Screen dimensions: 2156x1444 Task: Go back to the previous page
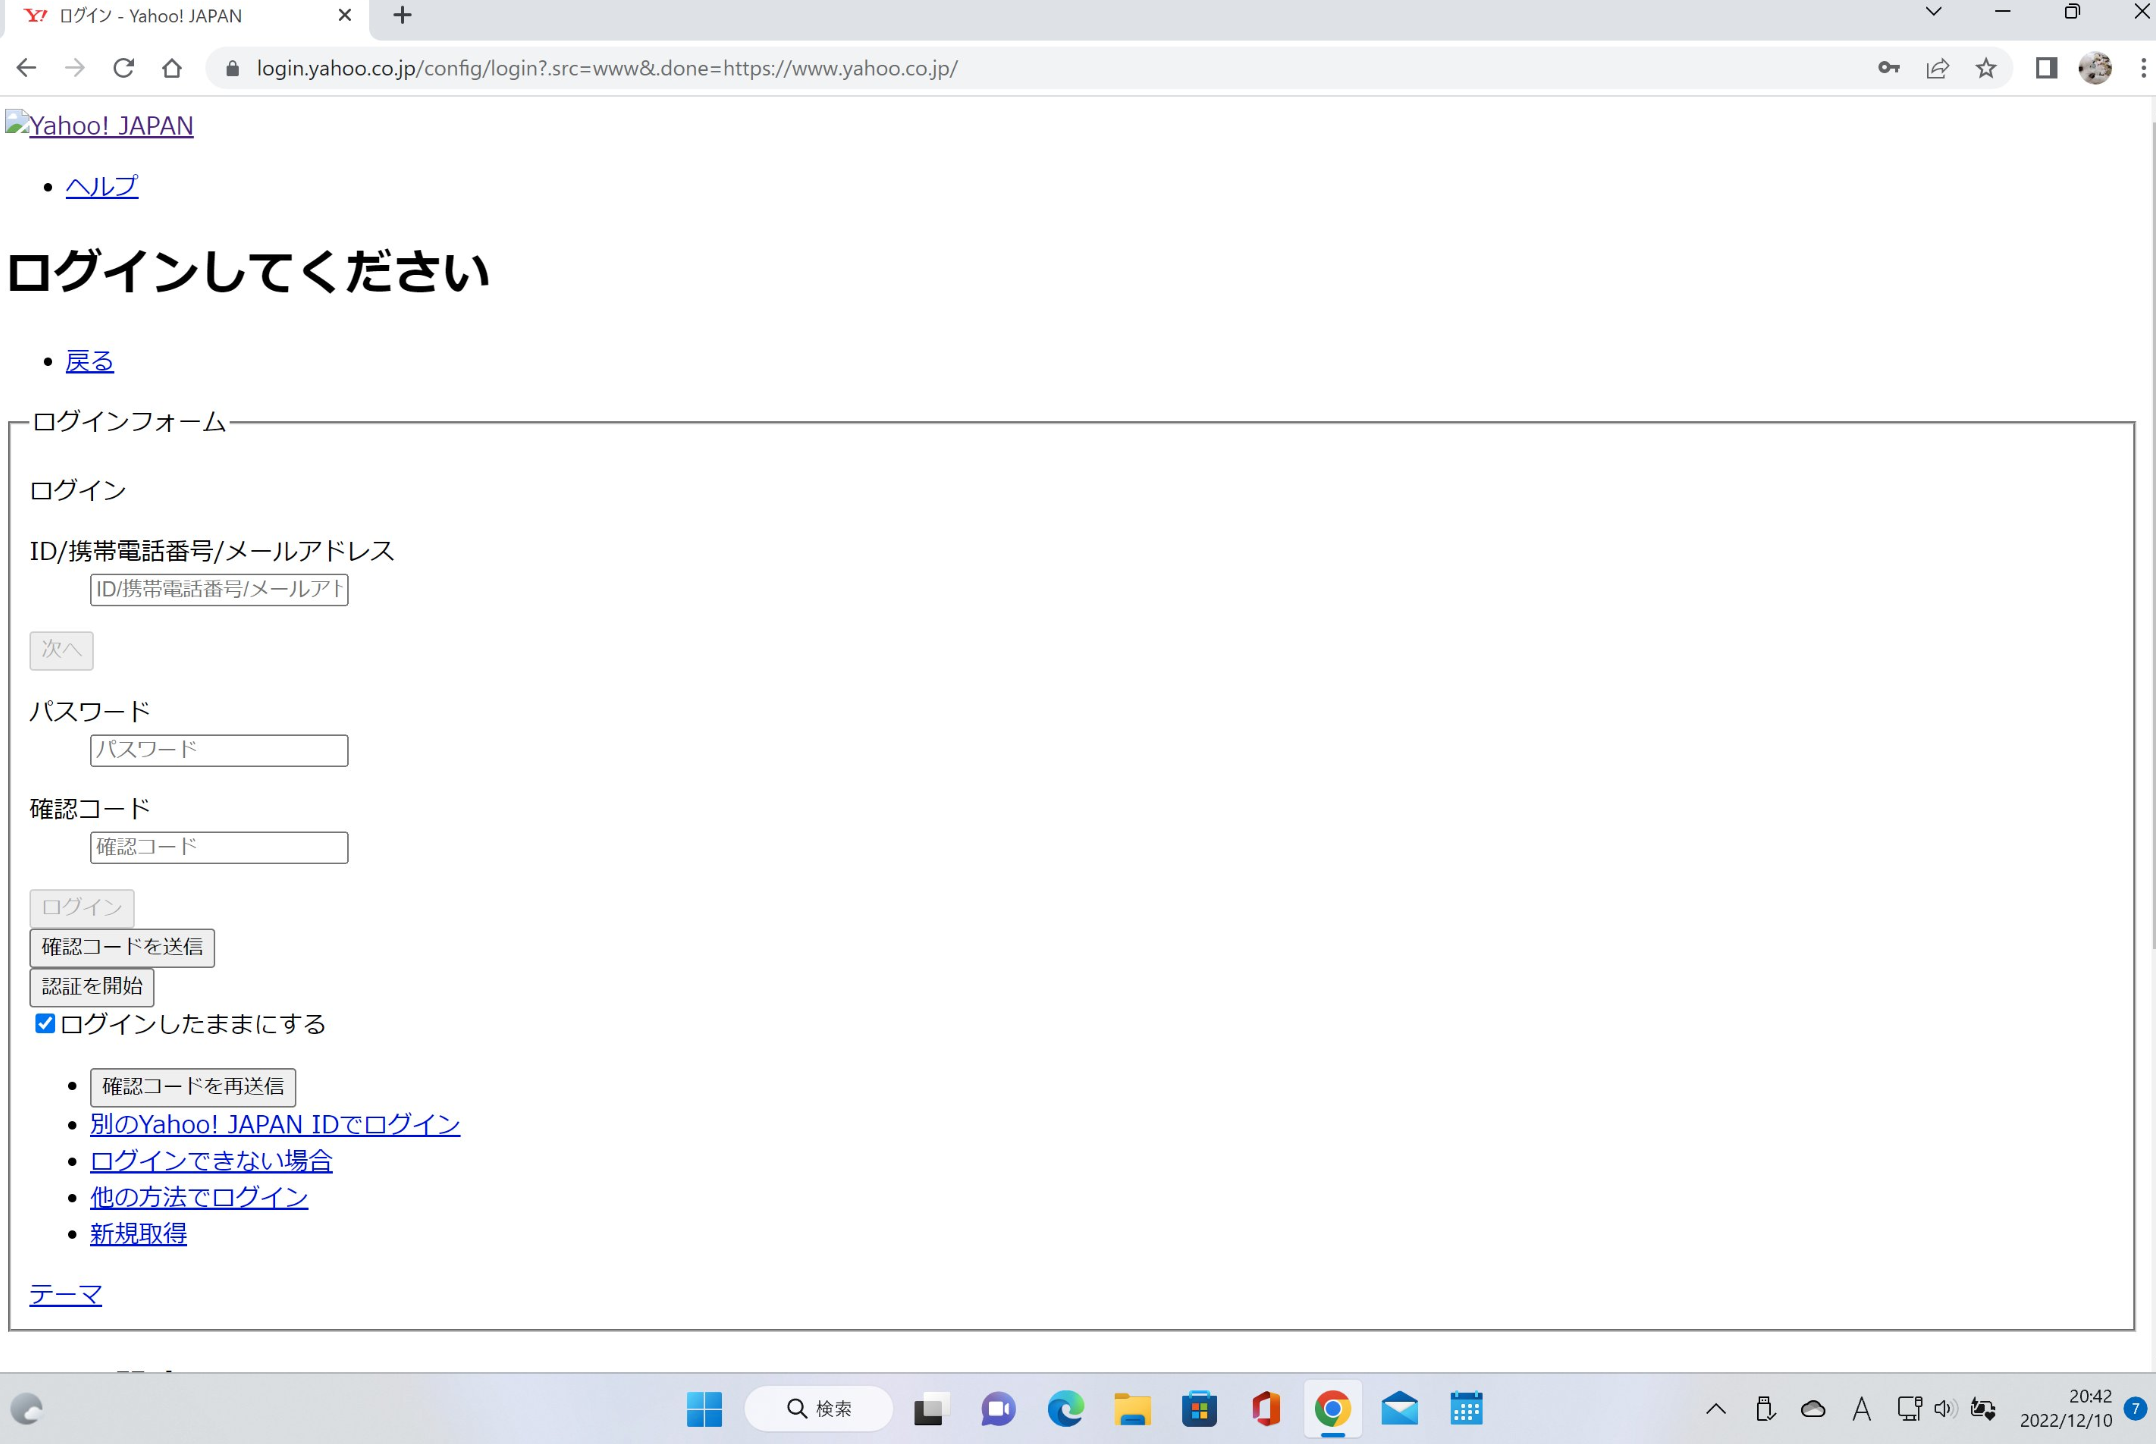[x=27, y=68]
